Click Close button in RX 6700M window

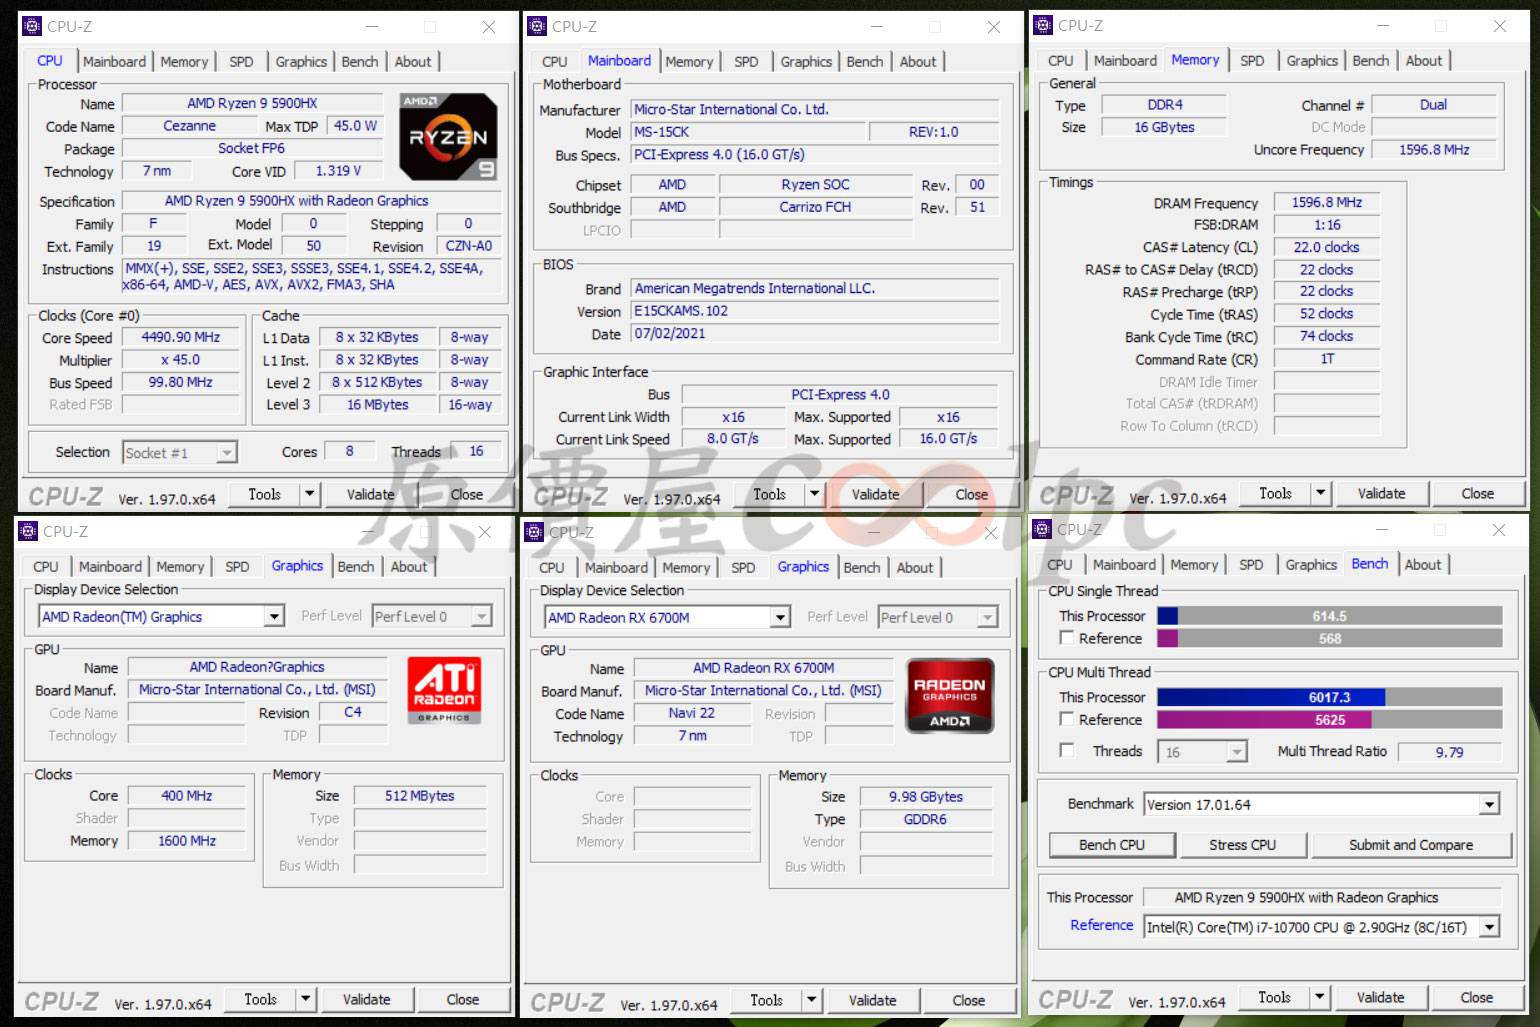(968, 1000)
